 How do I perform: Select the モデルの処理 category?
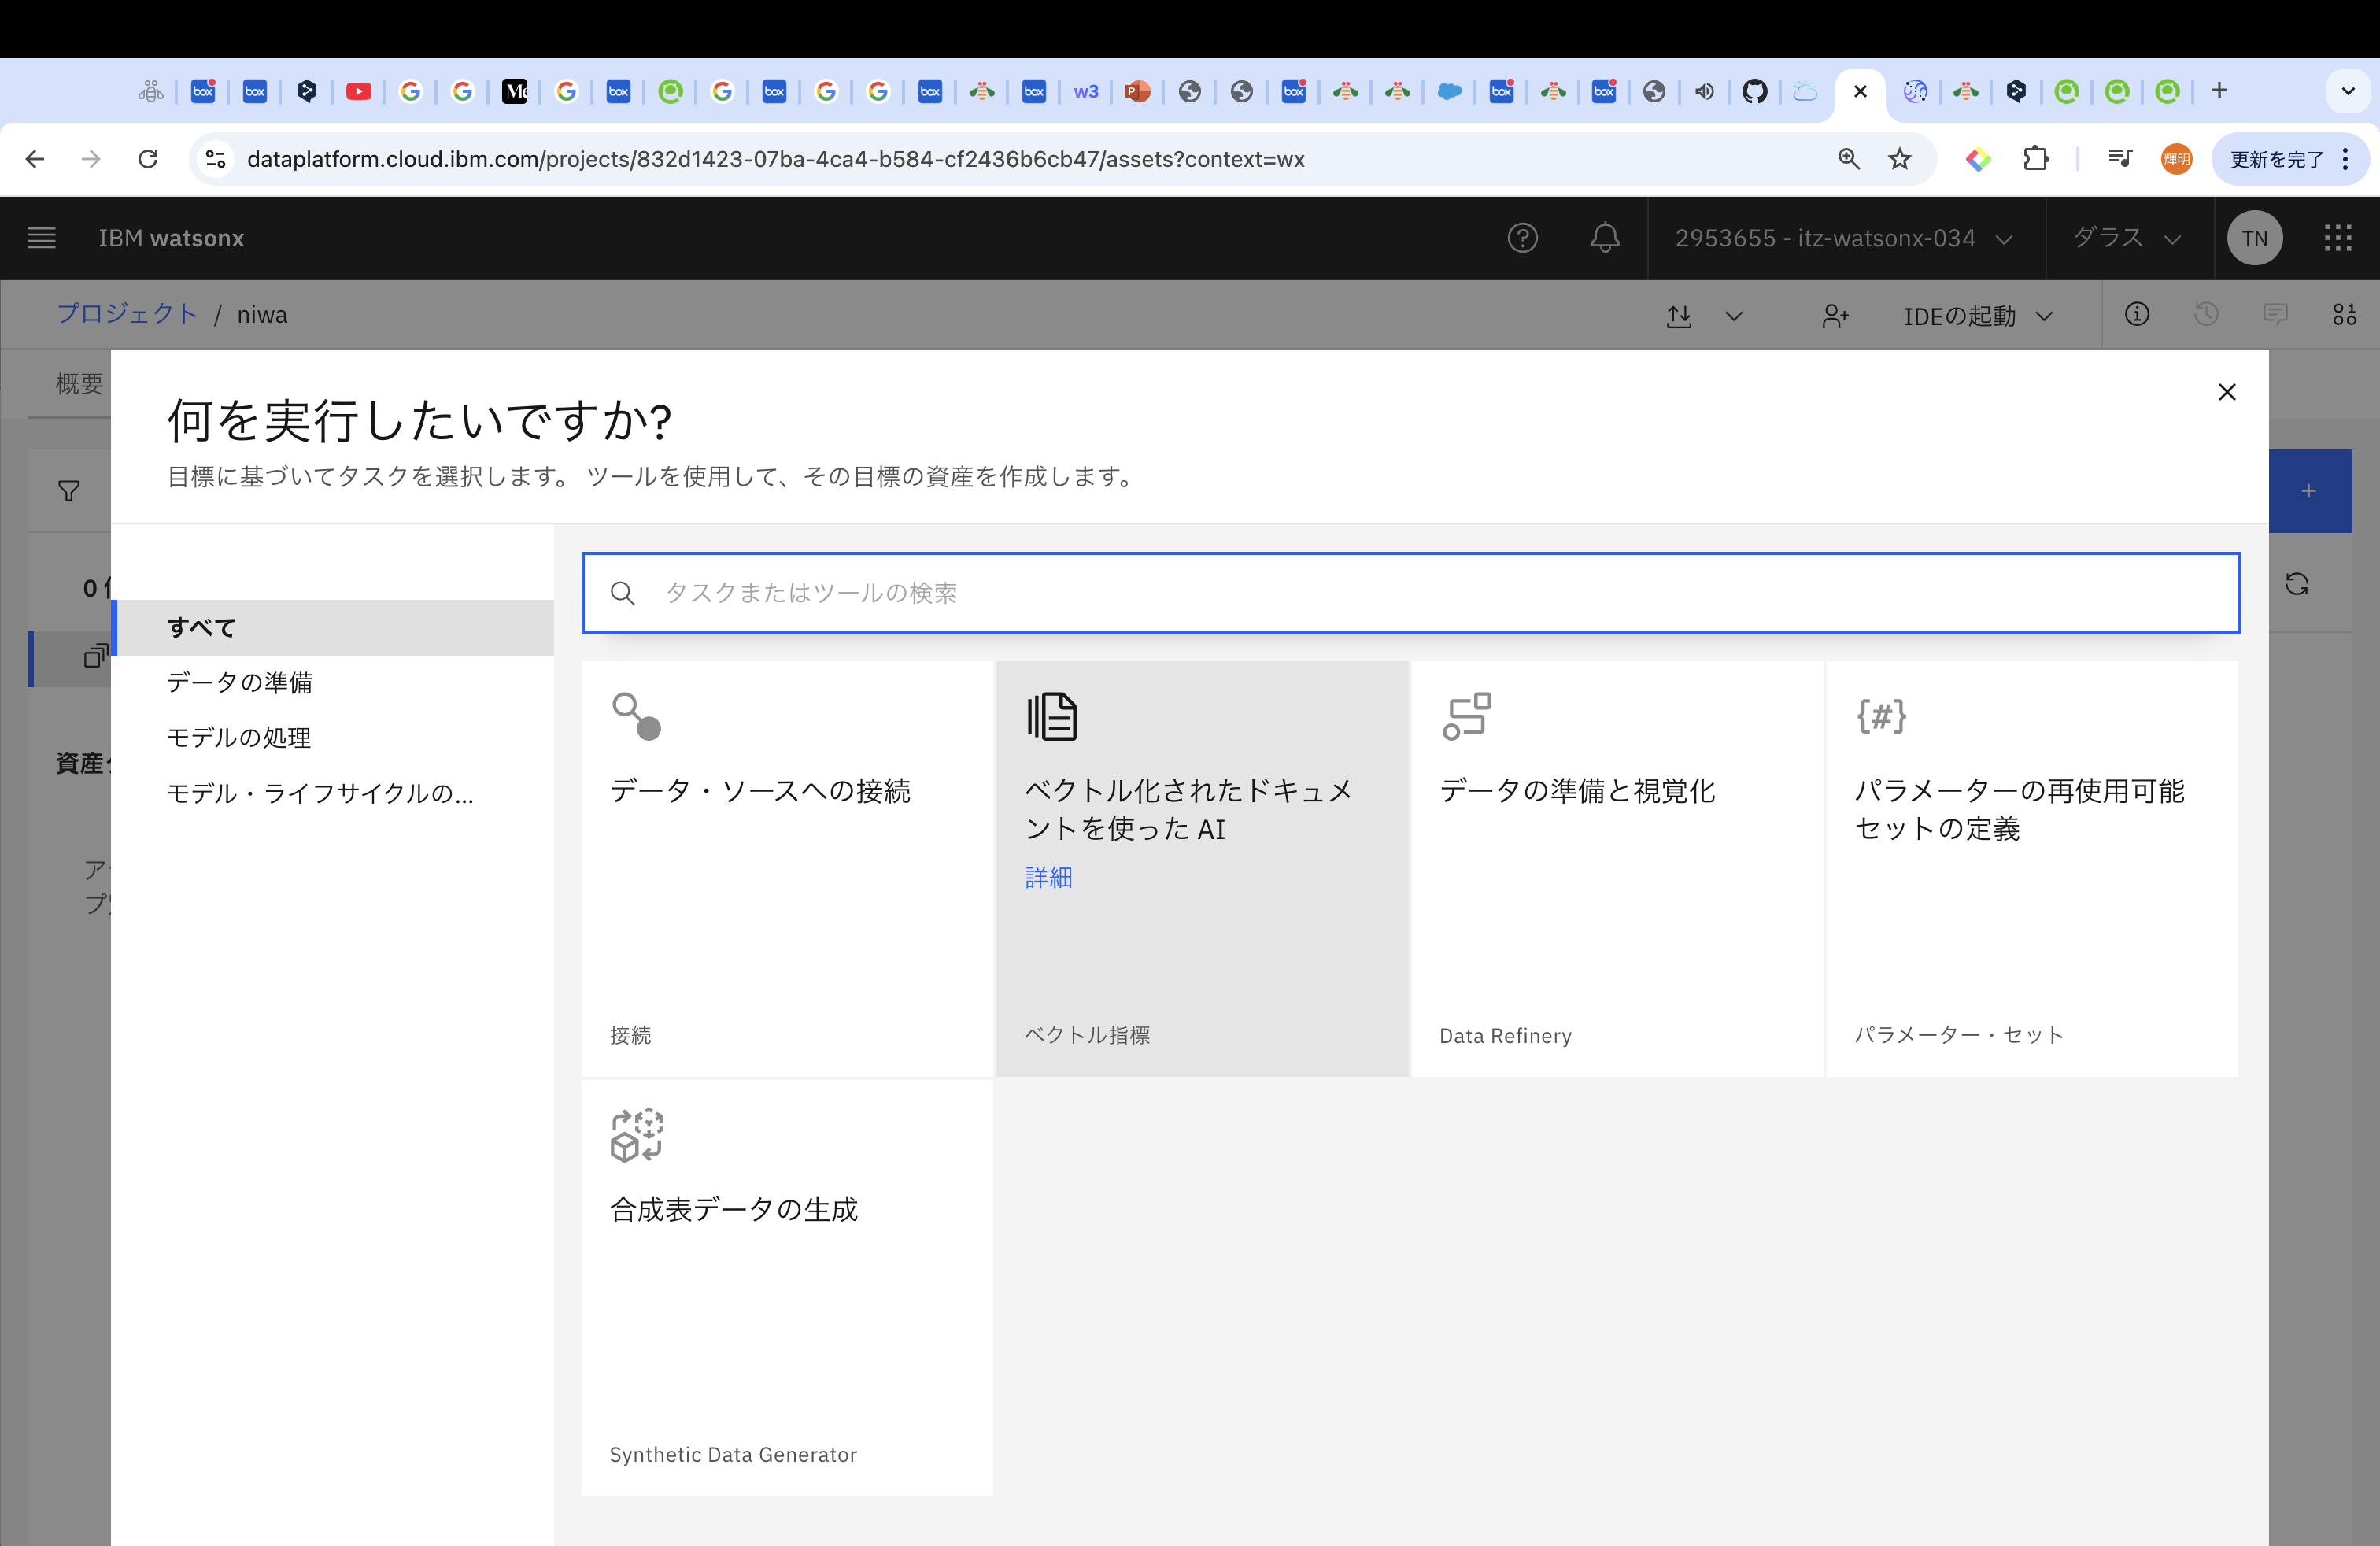(x=239, y=737)
